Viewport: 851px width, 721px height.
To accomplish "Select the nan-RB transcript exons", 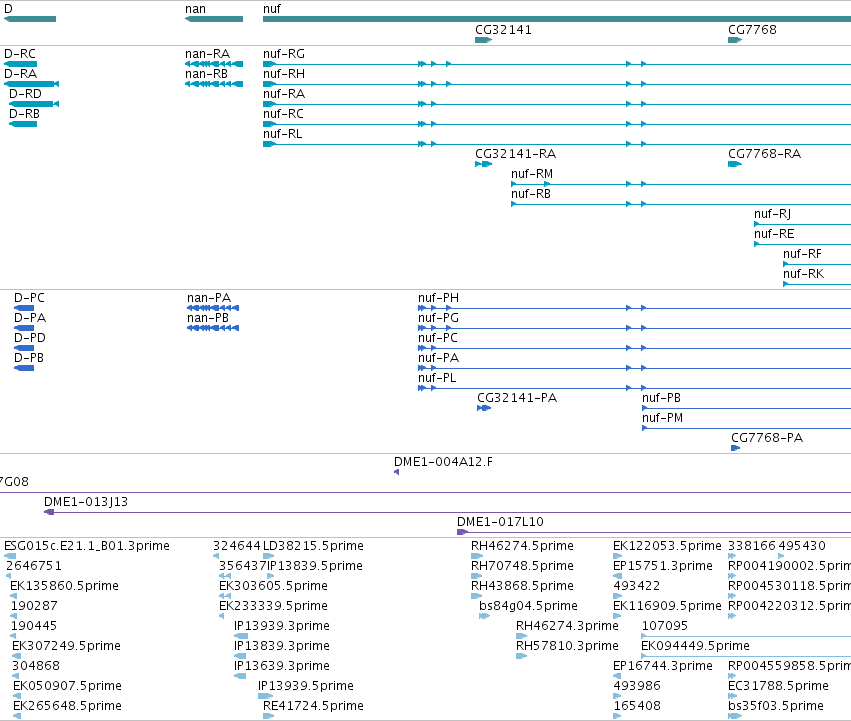I will (x=214, y=84).
